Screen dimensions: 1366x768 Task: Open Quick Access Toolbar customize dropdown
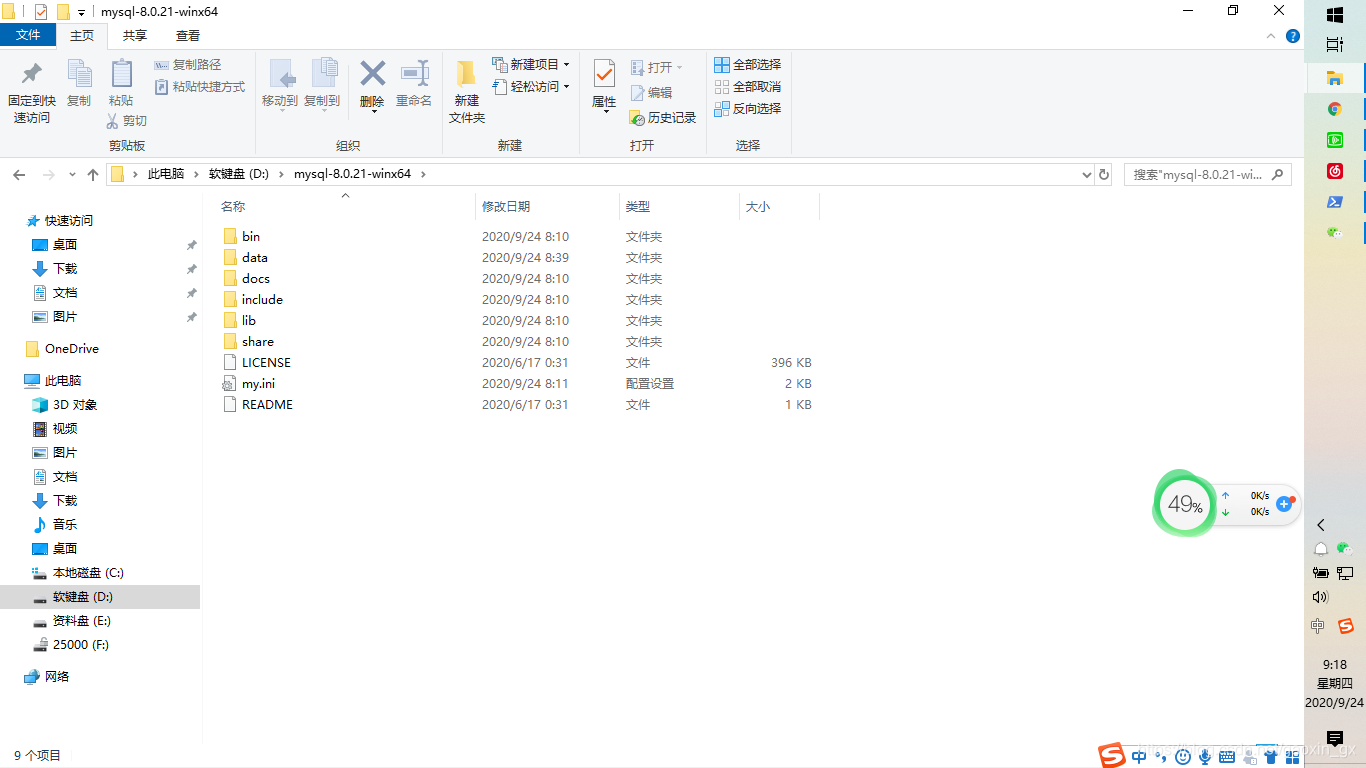click(81, 12)
